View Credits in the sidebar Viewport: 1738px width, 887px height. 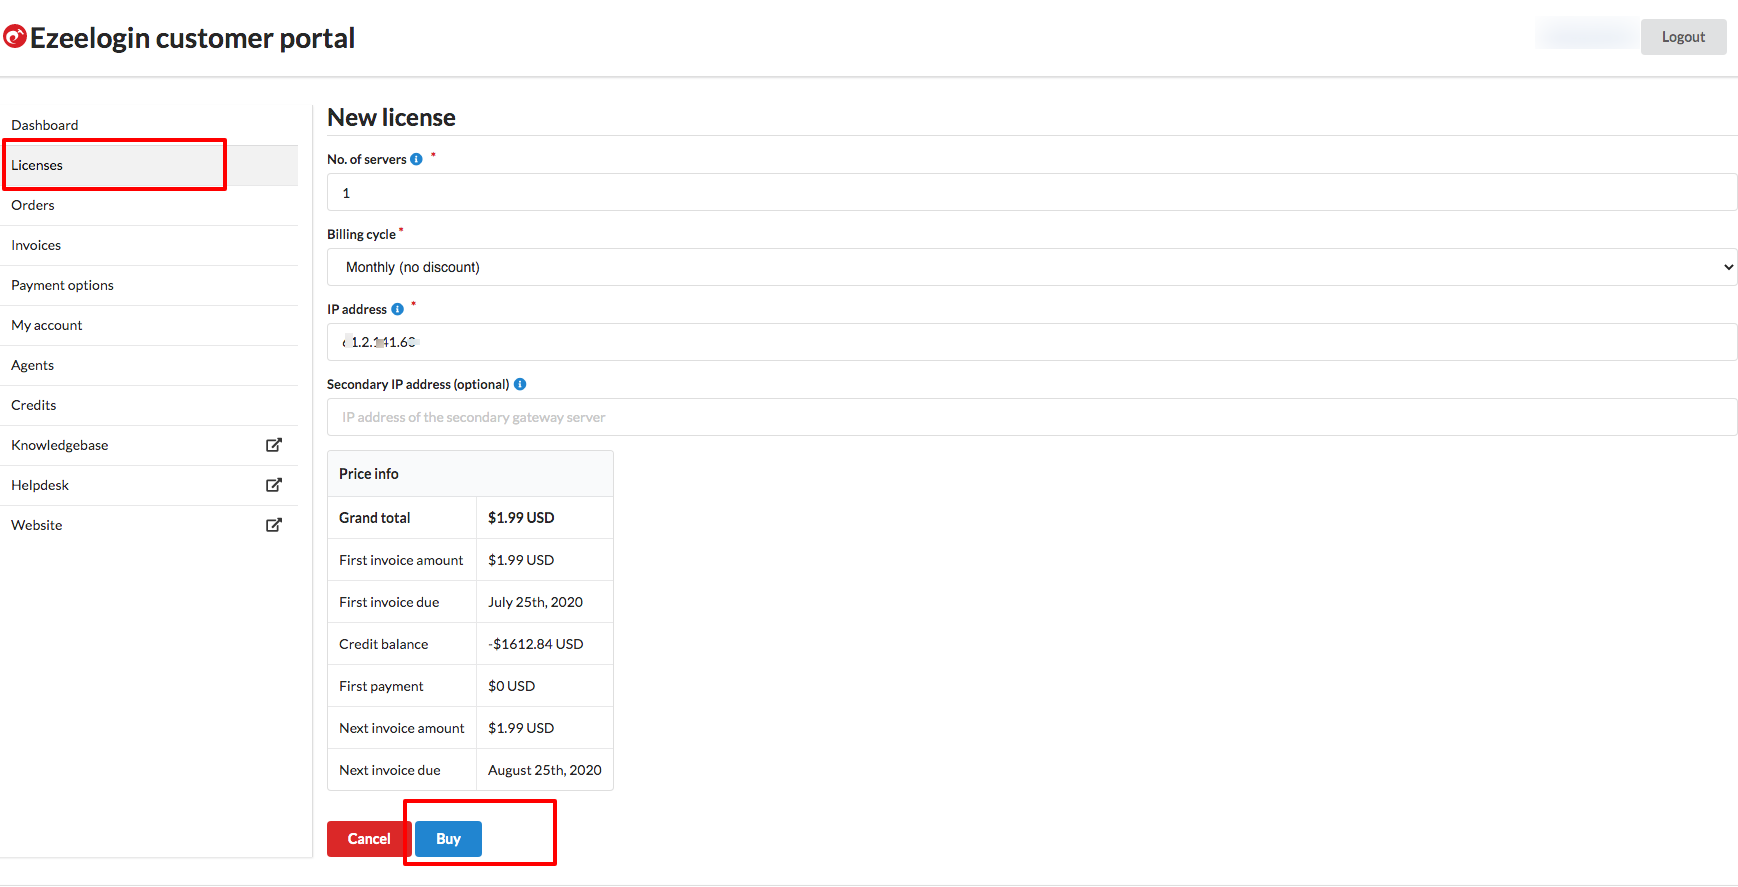click(34, 405)
